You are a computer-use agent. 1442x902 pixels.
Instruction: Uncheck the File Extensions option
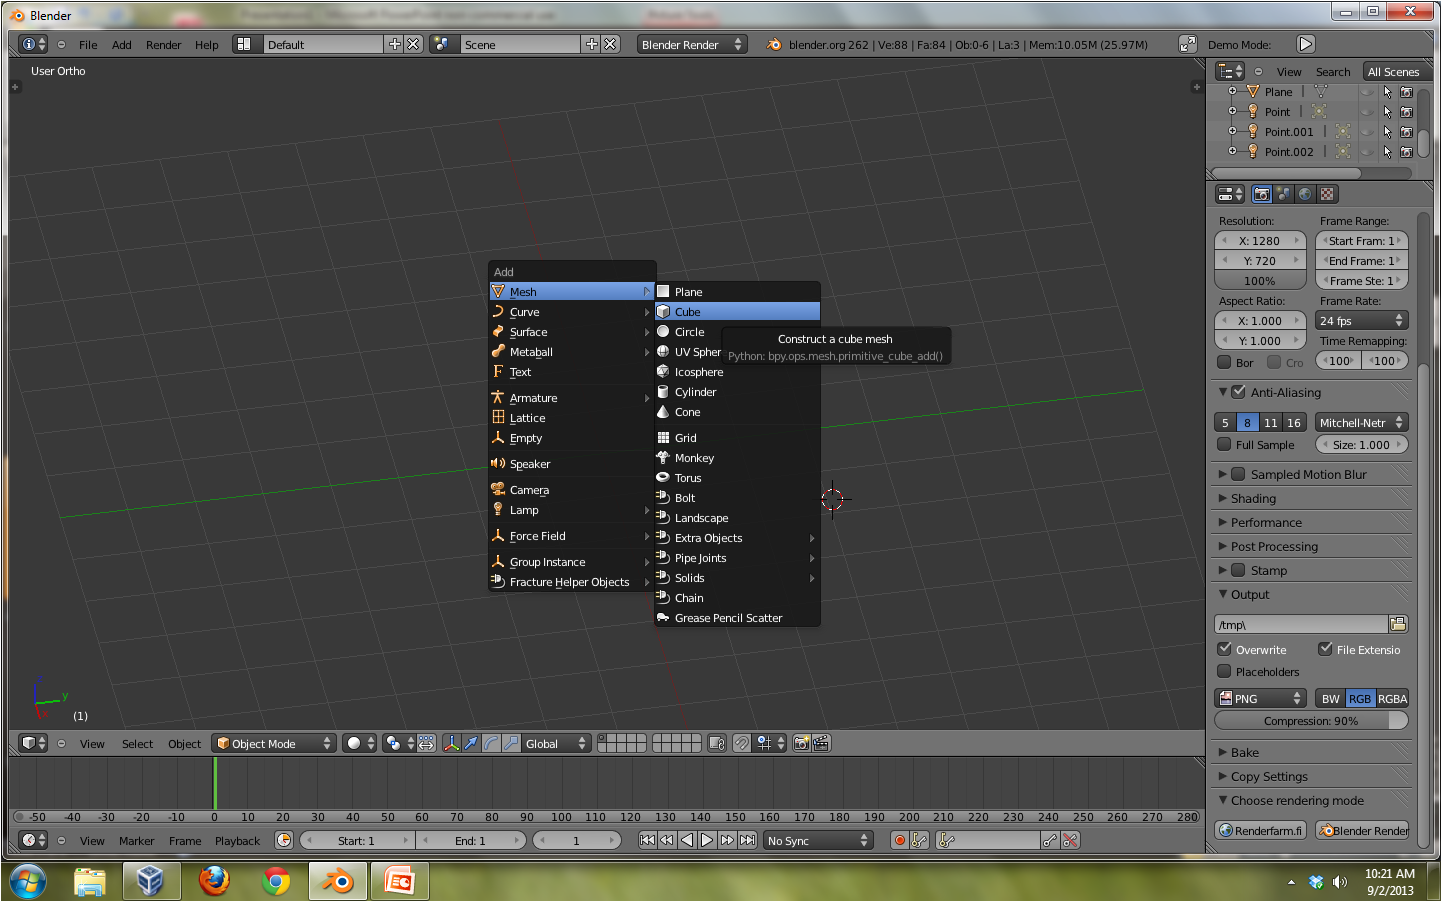pos(1325,649)
